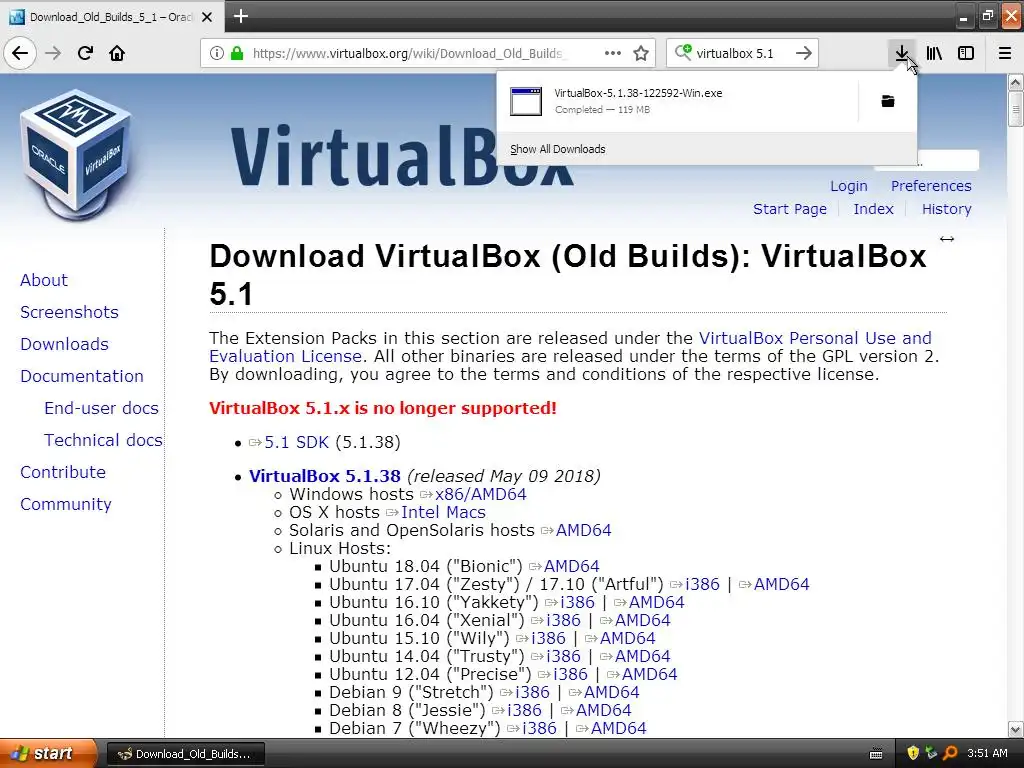Download Ubuntu 17.04 Zesty i386 package
The height and width of the screenshot is (768, 1024).
click(x=702, y=584)
